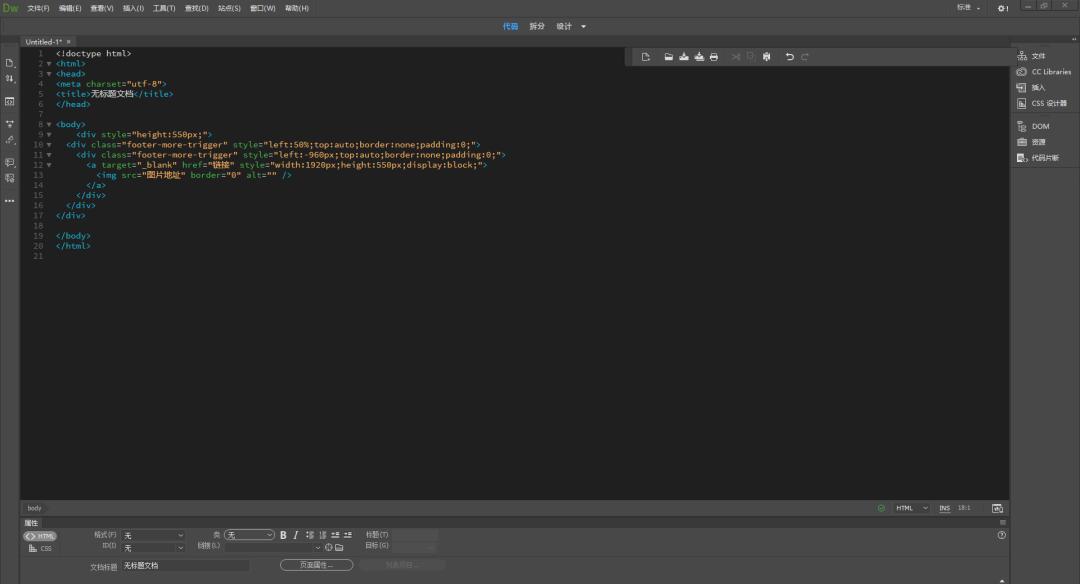Click the undo arrow in standard toolbar
Image resolution: width=1080 pixels, height=584 pixels.
(x=790, y=57)
